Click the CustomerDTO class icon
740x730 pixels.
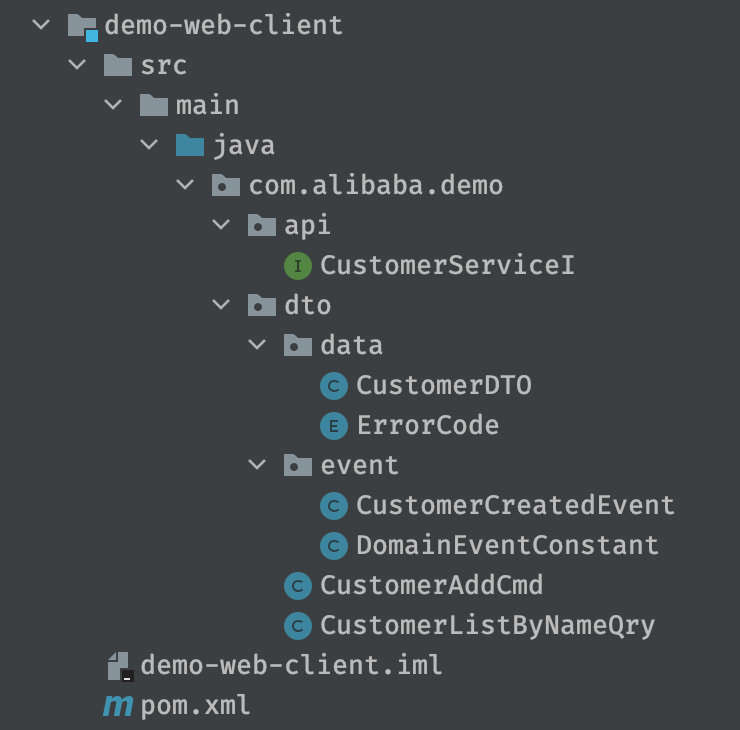[334, 386]
